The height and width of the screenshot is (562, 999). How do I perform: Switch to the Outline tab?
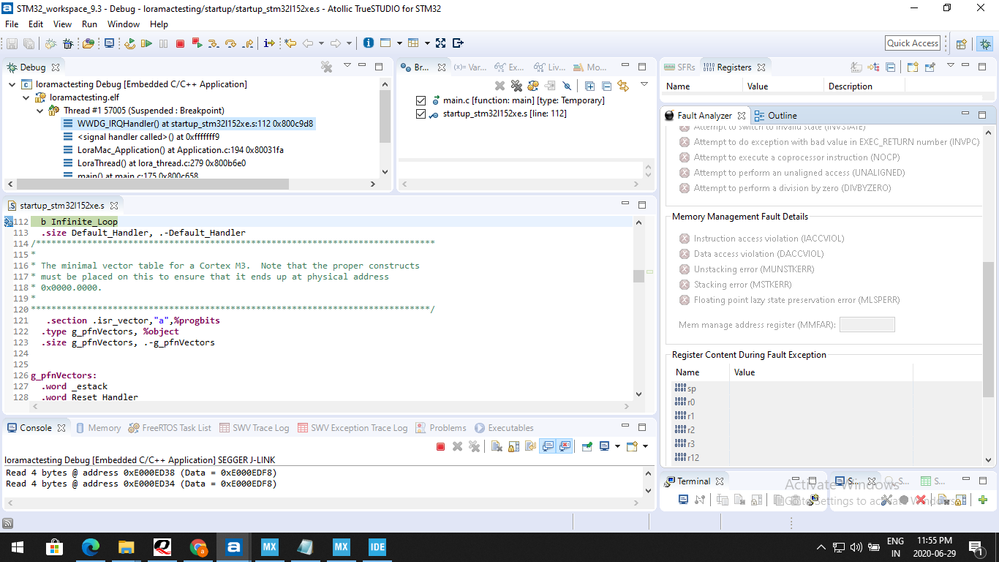click(x=775, y=115)
